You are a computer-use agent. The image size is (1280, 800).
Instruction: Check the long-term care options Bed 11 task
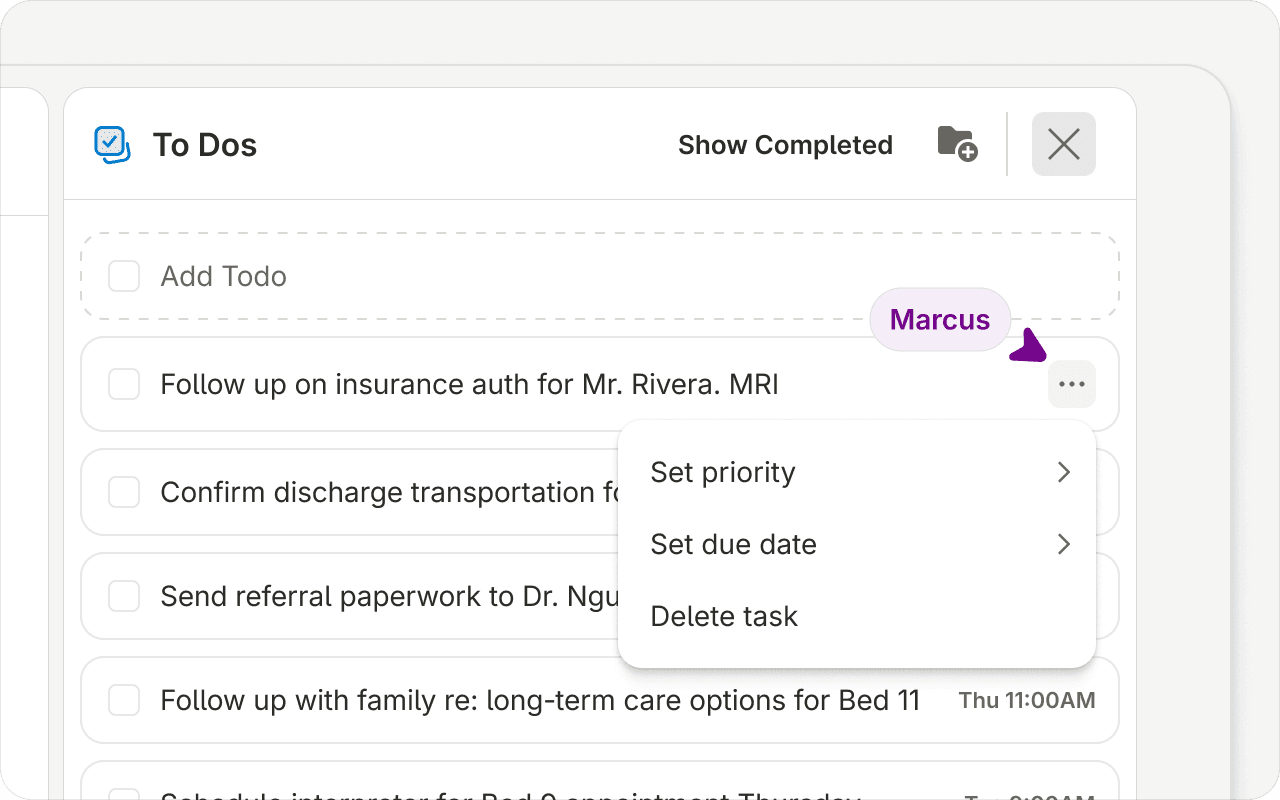[124, 700]
